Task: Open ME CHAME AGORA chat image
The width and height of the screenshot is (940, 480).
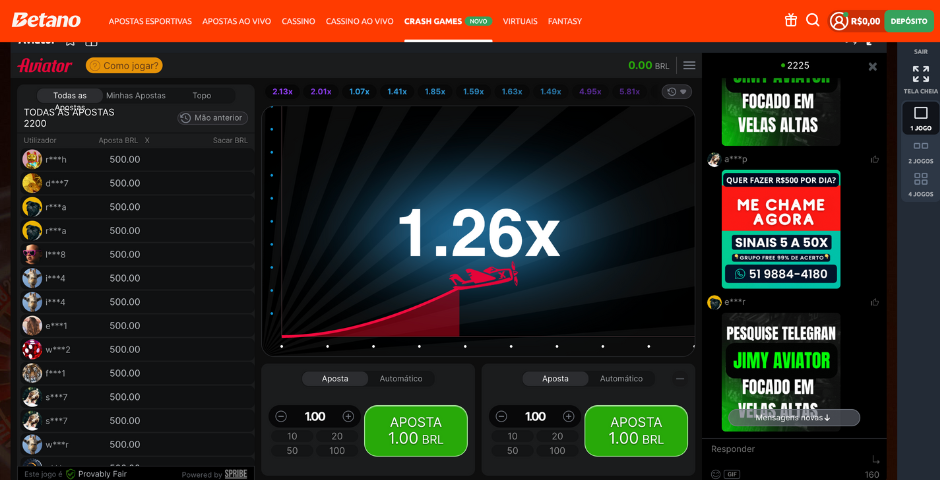Action: coord(781,230)
